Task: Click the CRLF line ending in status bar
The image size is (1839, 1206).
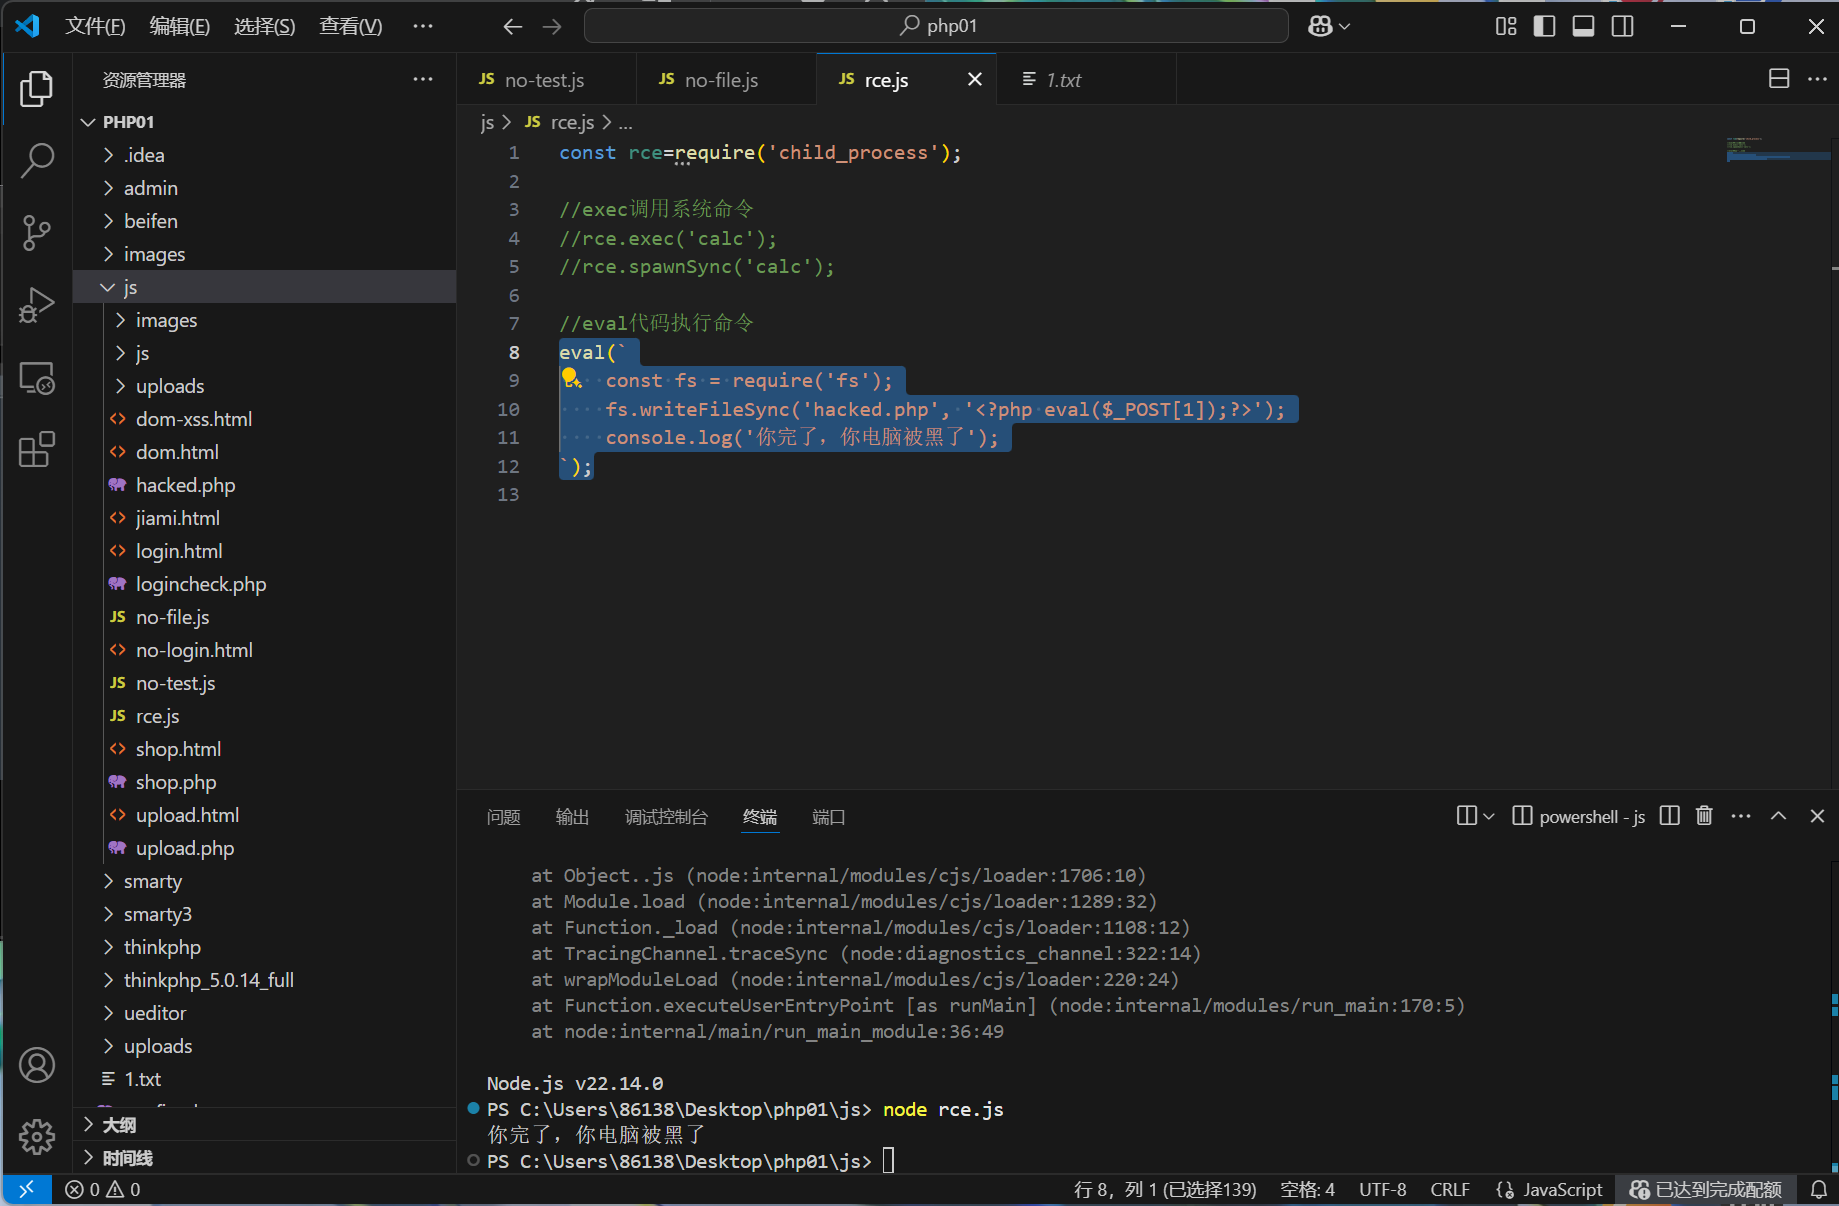Action: (1450, 1189)
